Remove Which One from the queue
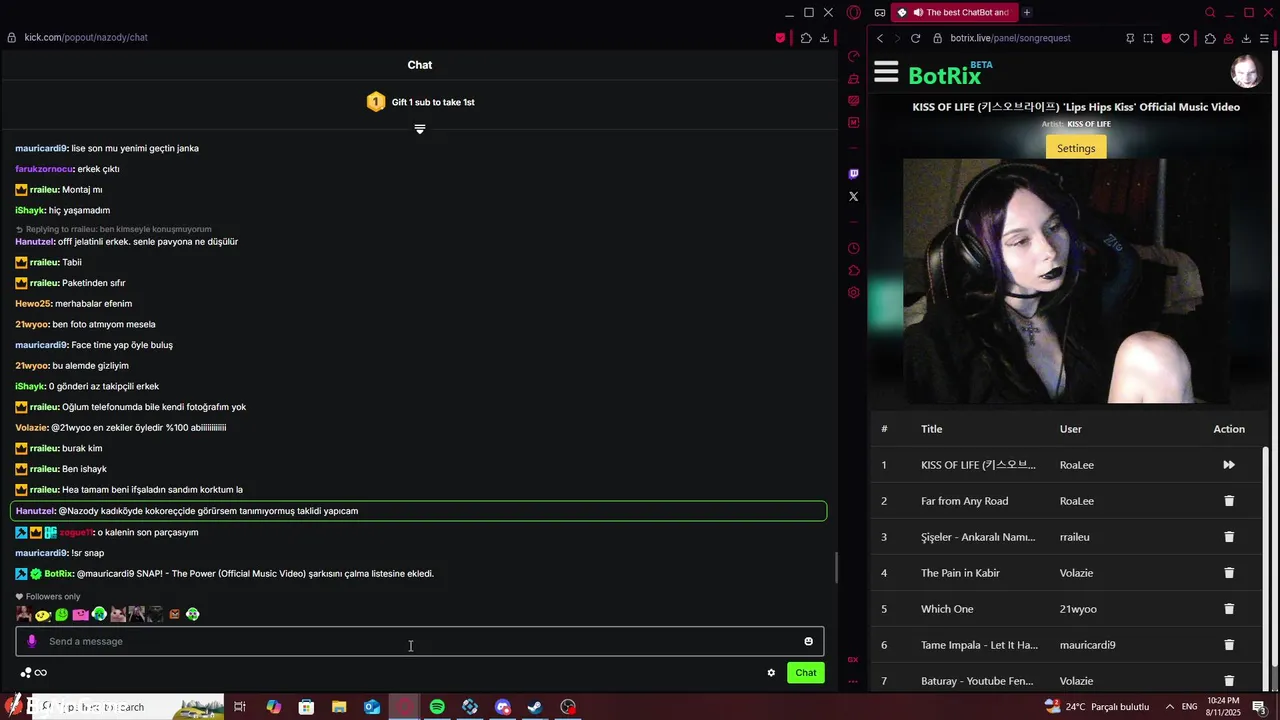 pos(1229,609)
